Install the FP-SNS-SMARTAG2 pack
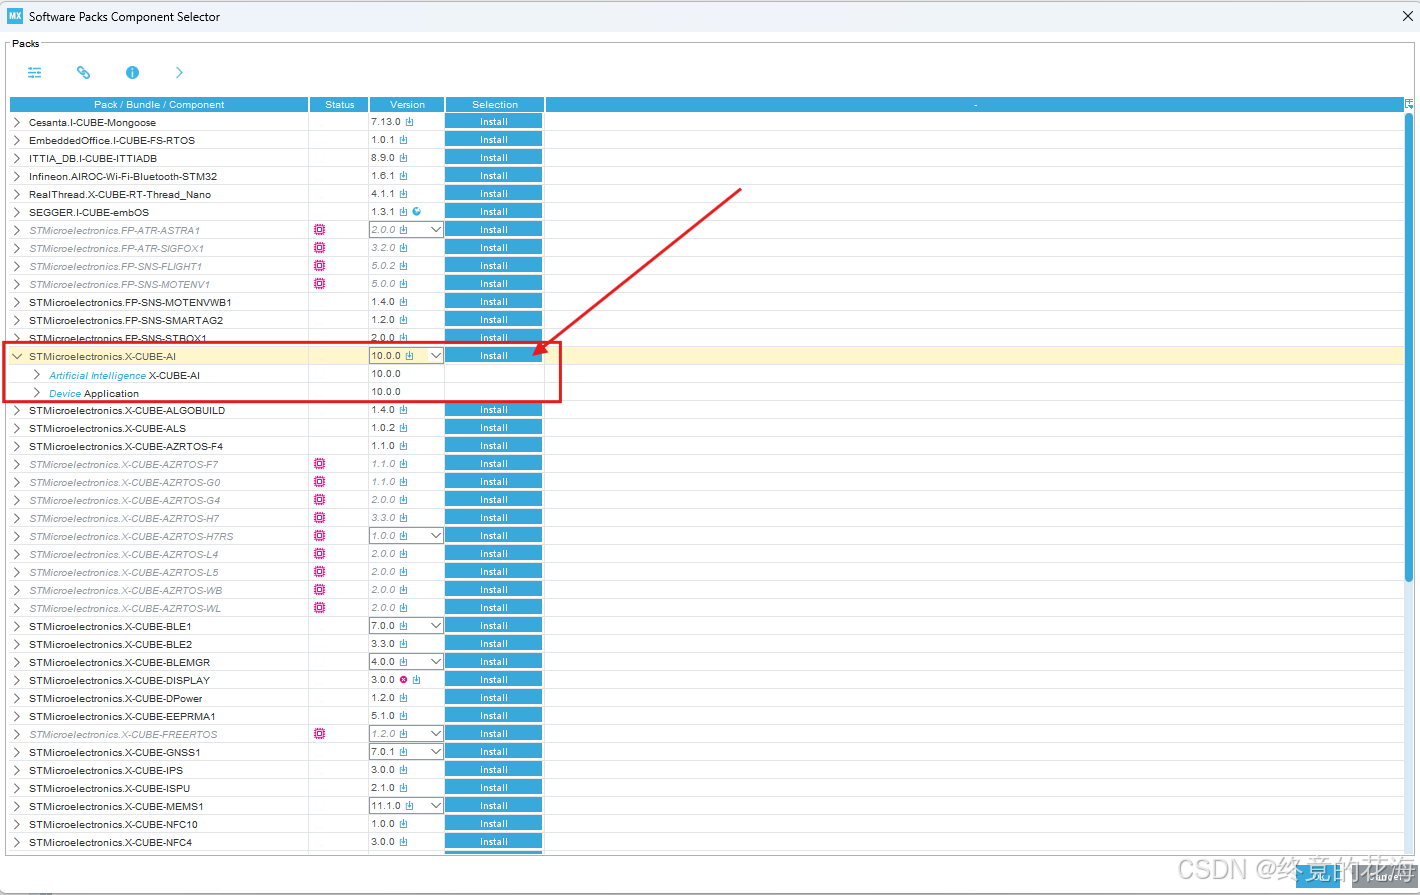1420x895 pixels. (x=494, y=320)
